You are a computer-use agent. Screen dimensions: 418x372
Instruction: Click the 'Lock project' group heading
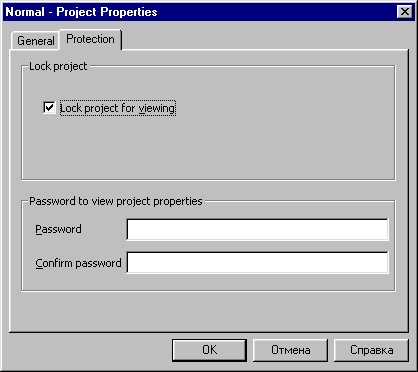(x=58, y=66)
